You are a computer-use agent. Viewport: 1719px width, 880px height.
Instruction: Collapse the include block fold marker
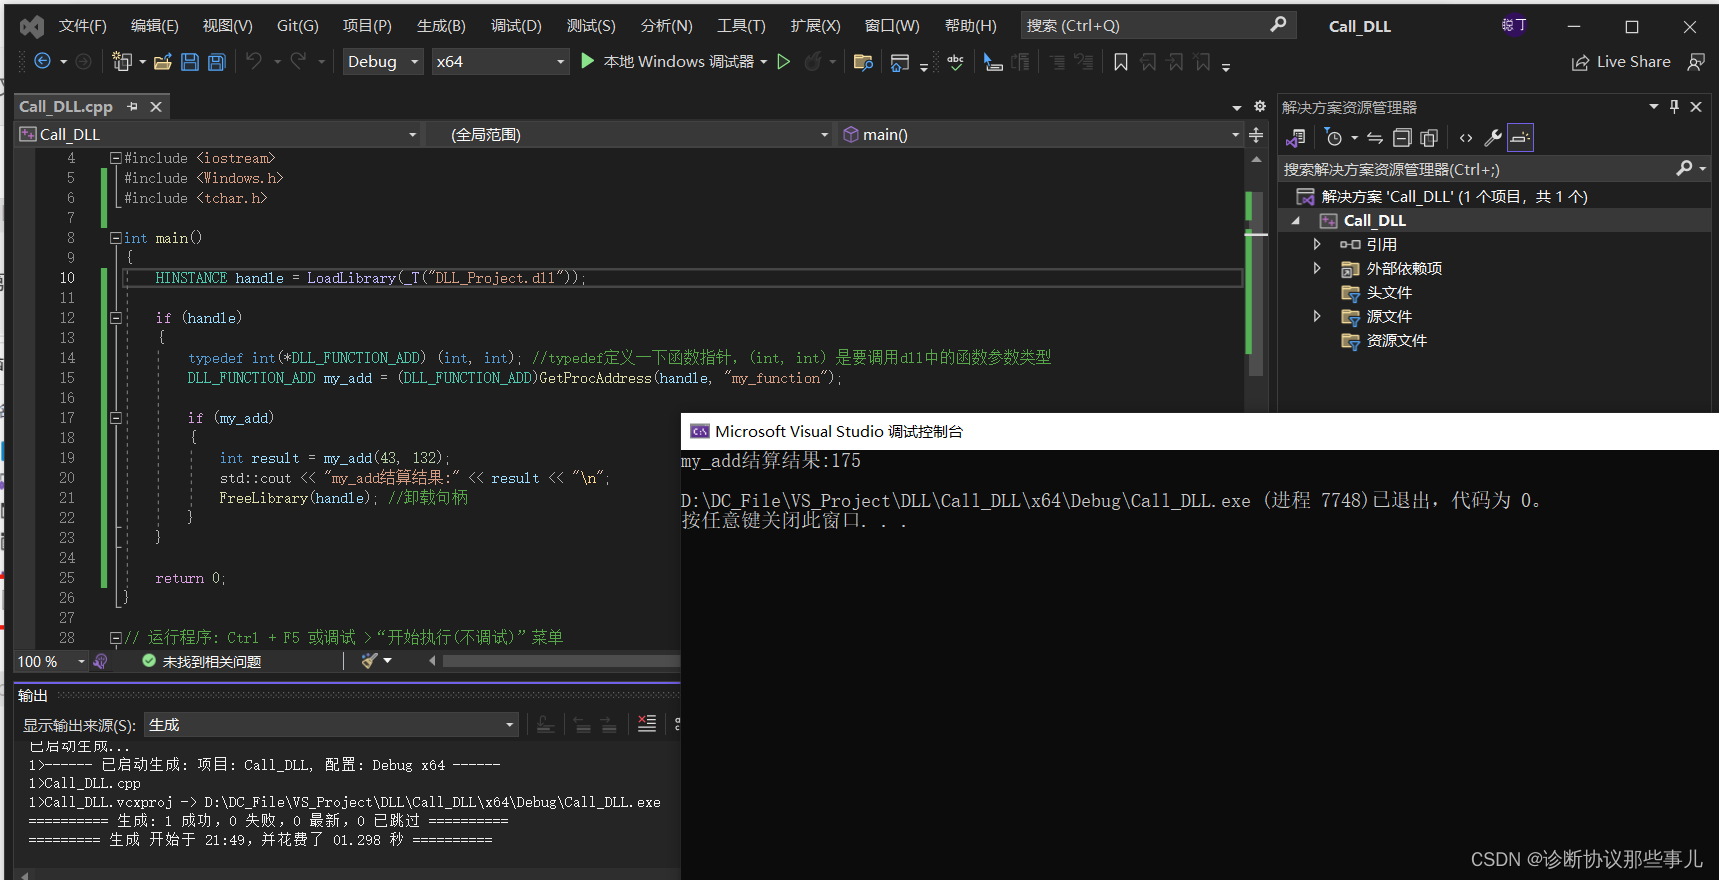(x=116, y=158)
